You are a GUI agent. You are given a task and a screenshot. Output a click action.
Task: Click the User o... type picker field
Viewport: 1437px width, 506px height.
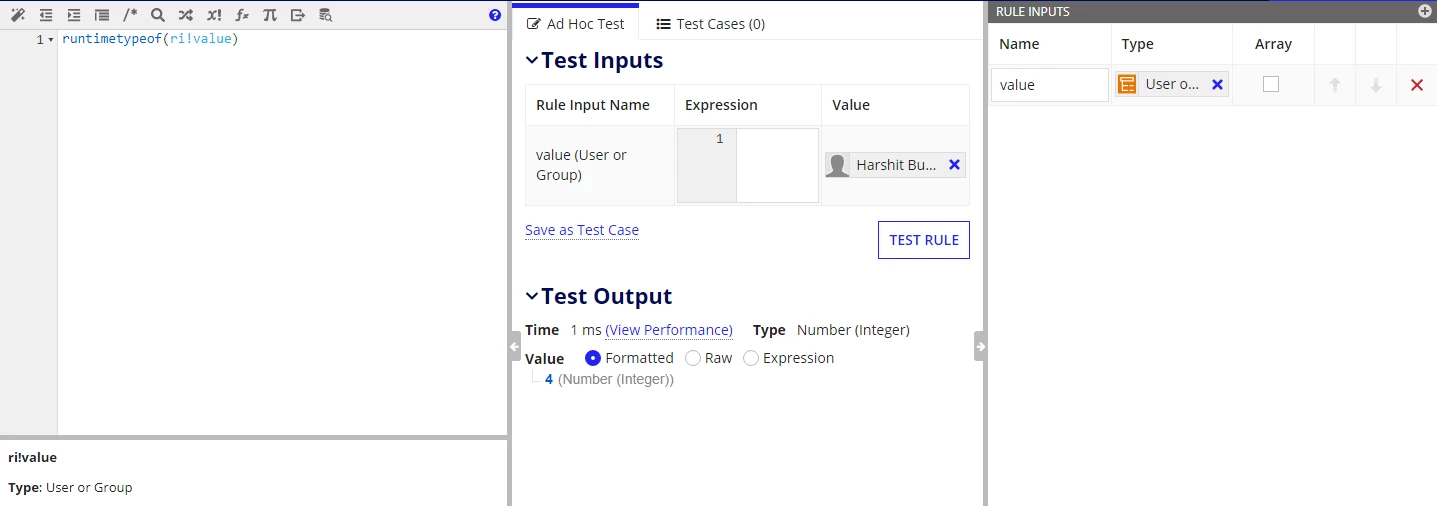pos(1172,85)
